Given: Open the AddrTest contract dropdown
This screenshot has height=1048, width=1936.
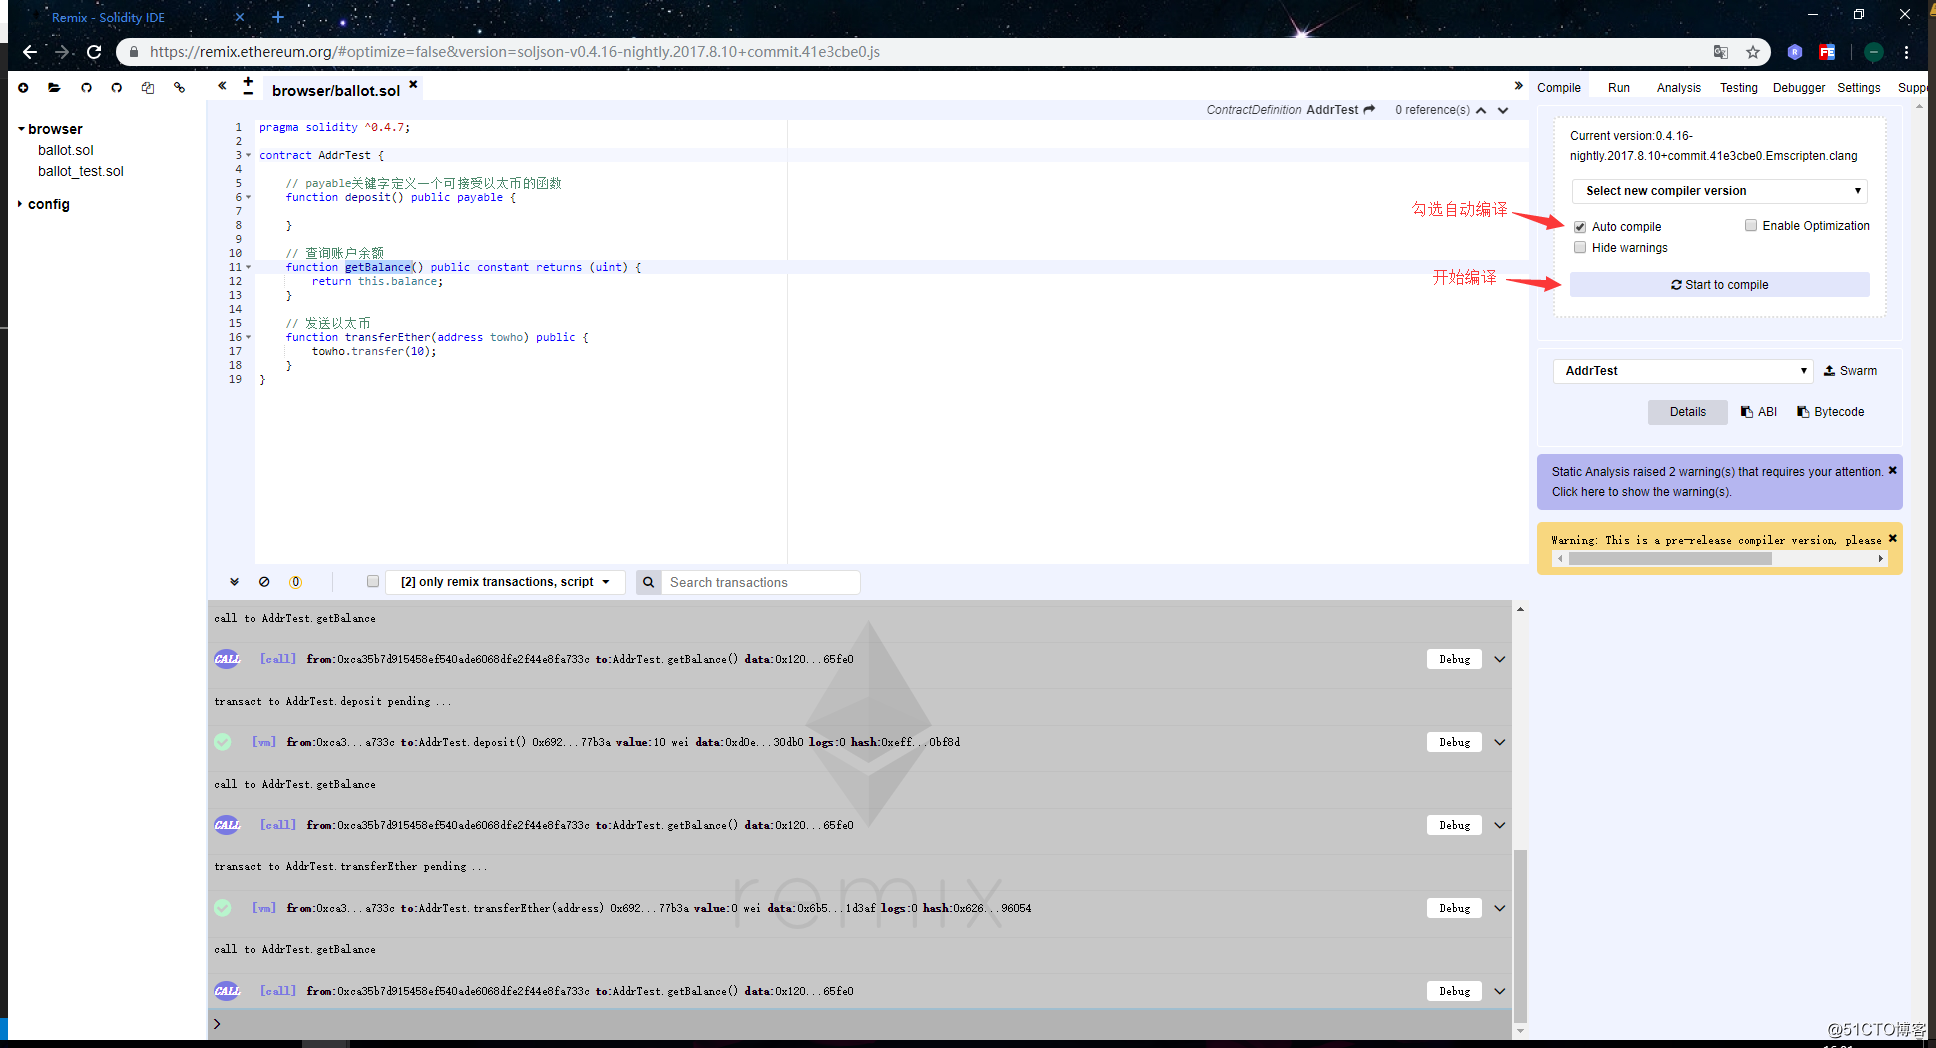Looking at the screenshot, I should point(1683,371).
